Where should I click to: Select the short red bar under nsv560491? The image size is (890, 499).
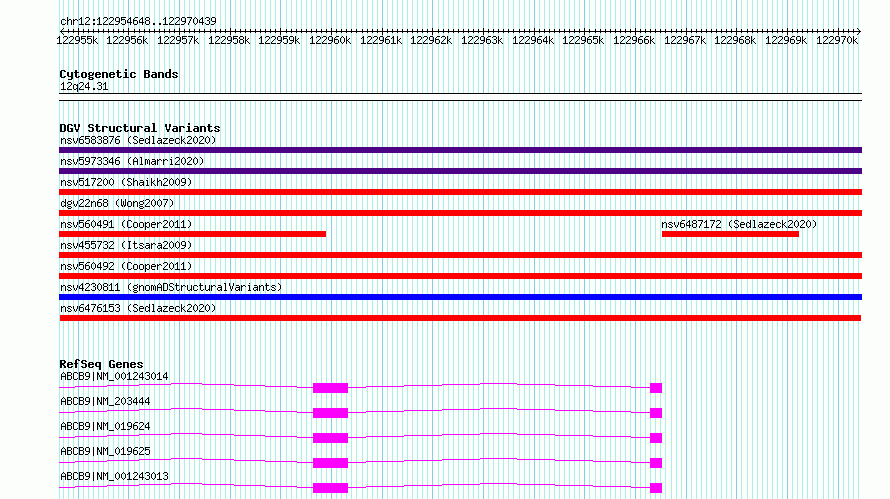point(192,234)
